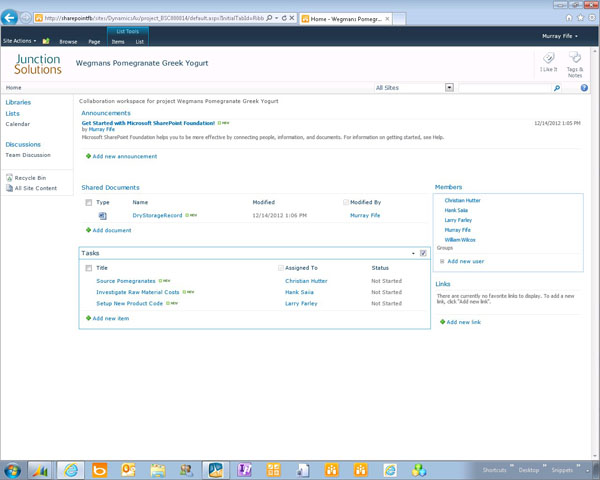Open browser Tools gear icon

[x=592, y=18]
